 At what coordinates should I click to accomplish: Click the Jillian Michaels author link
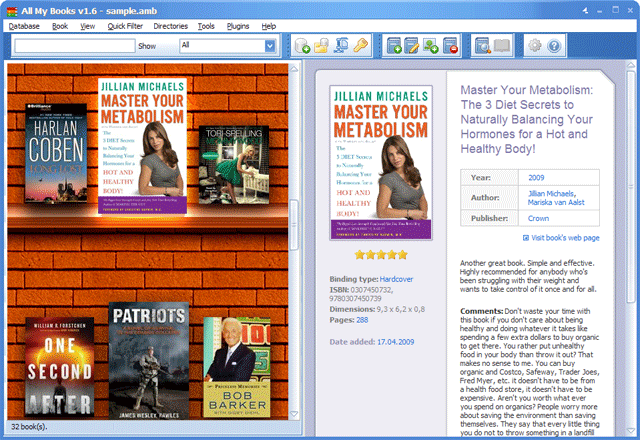click(x=553, y=192)
